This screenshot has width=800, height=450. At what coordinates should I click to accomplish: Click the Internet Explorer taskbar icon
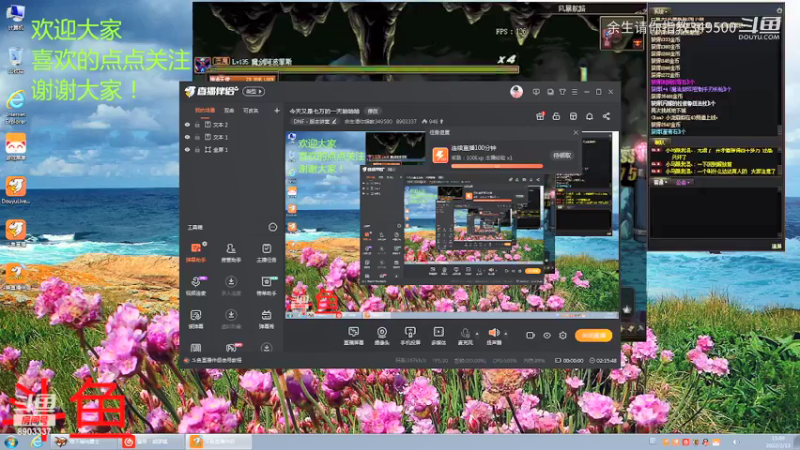coord(37,442)
